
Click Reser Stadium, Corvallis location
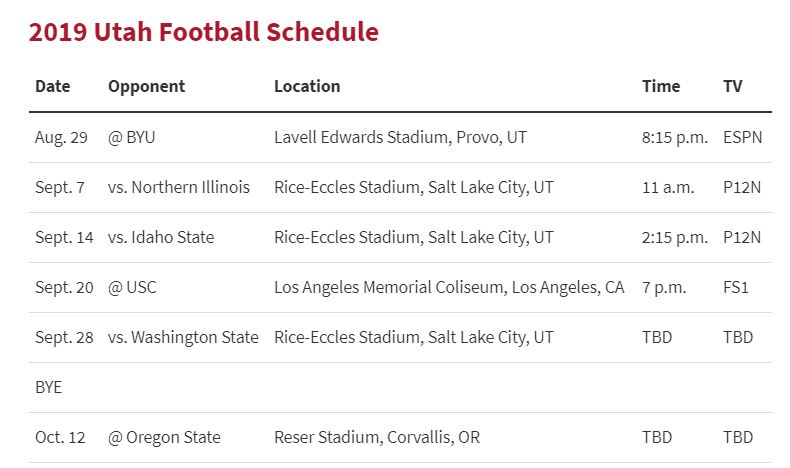pos(377,437)
